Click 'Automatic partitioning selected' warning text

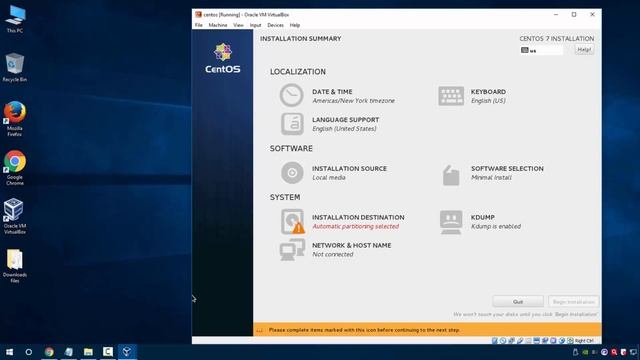tap(356, 227)
